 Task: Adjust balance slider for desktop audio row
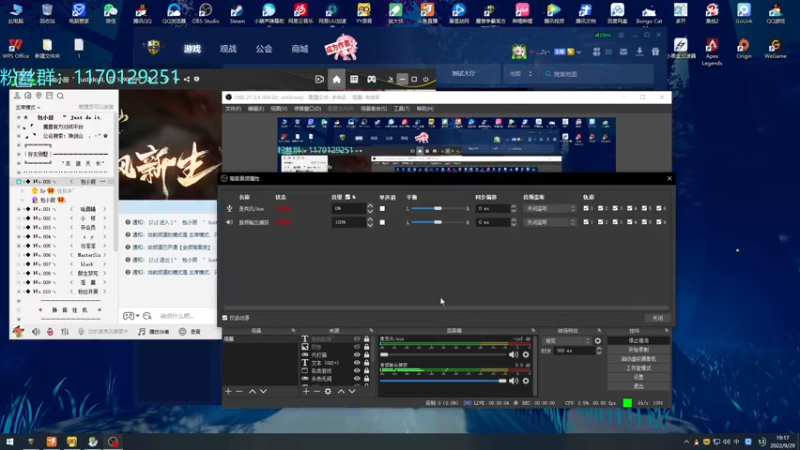[438, 222]
